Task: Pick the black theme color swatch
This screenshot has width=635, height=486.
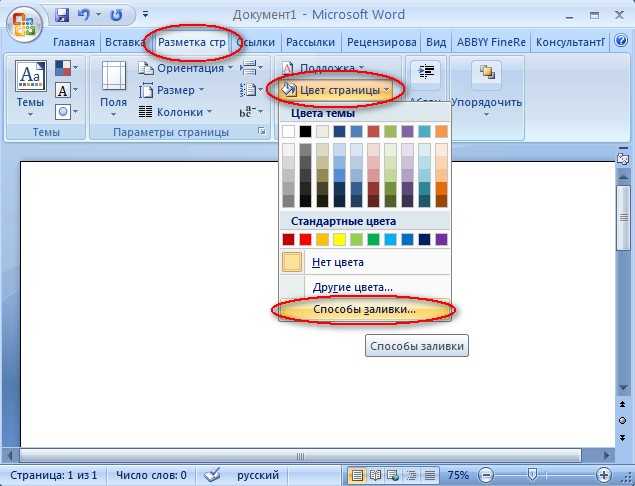Action: pyautogui.click(x=305, y=131)
